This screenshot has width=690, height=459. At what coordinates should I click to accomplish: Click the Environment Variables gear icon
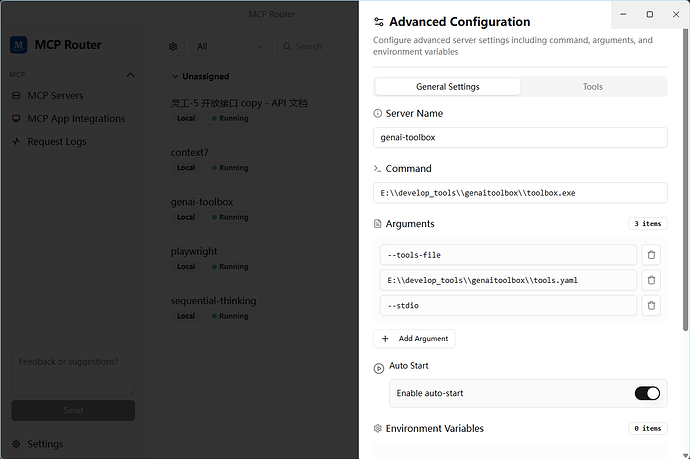378,428
